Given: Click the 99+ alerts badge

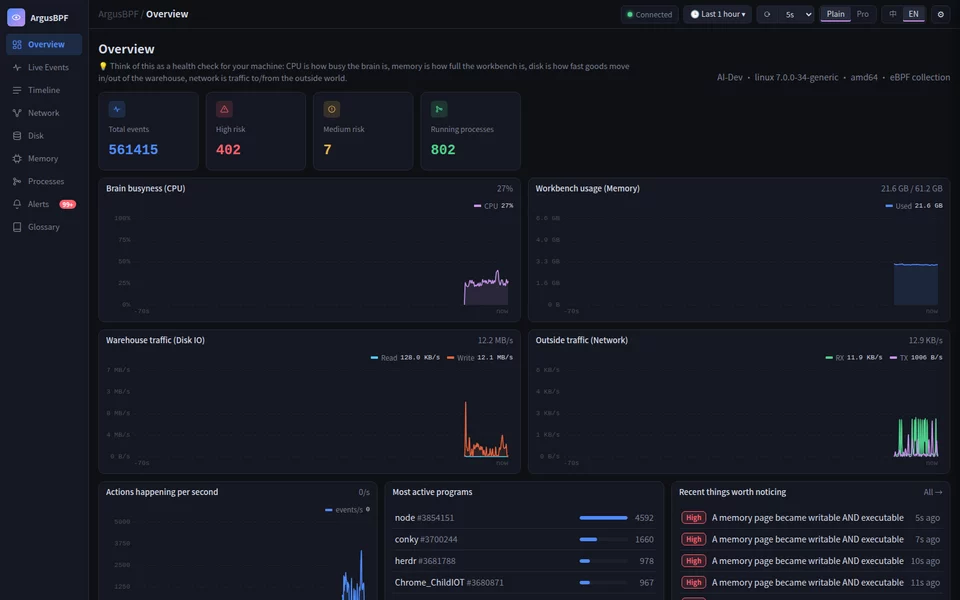Looking at the screenshot, I should (x=67, y=204).
